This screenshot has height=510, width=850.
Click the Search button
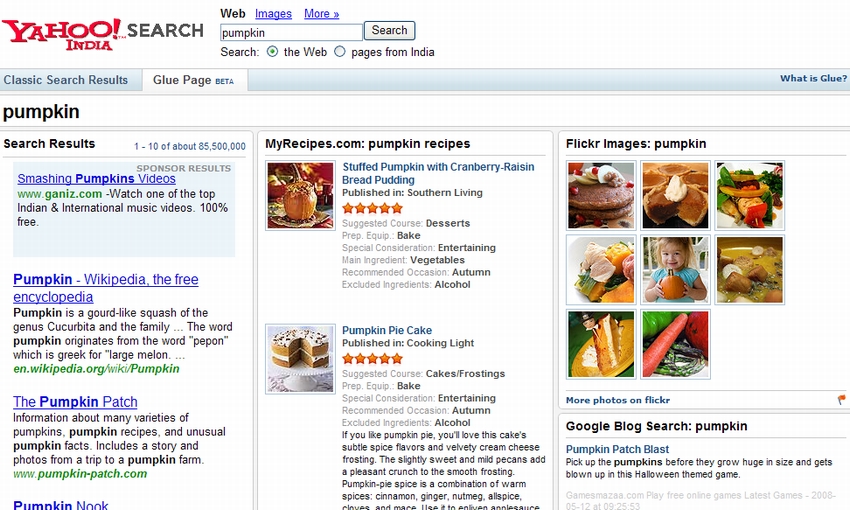[x=389, y=30]
